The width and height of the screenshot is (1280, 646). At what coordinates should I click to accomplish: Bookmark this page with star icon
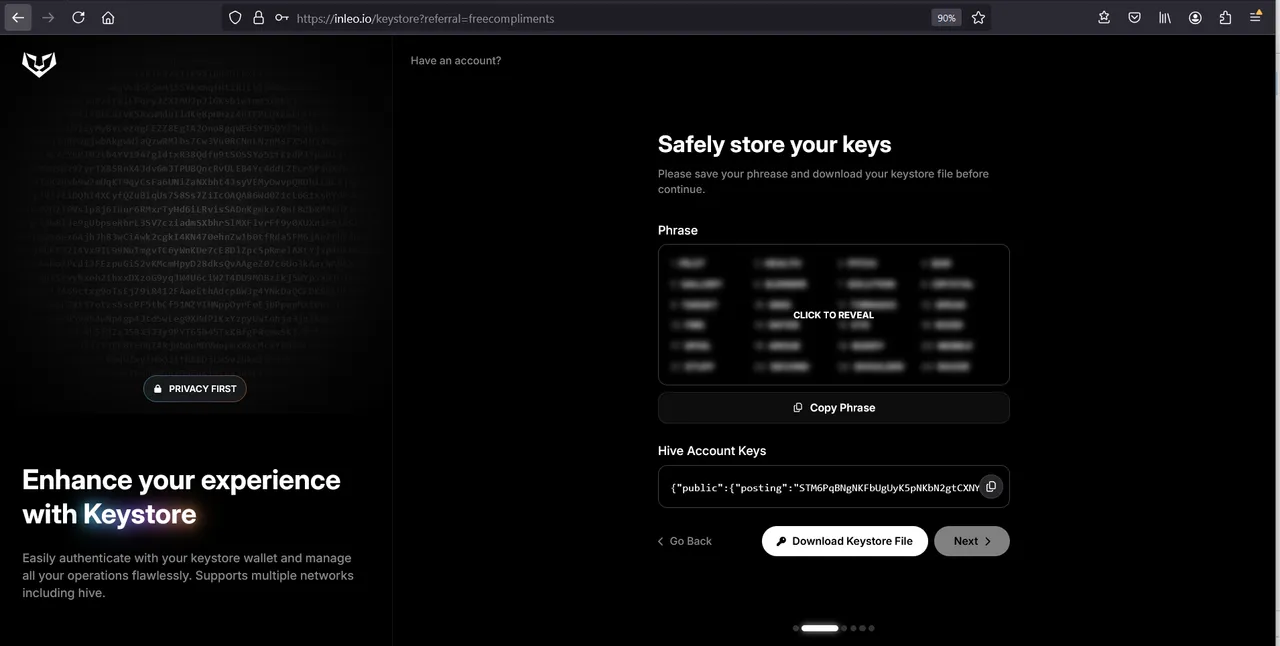pos(978,18)
